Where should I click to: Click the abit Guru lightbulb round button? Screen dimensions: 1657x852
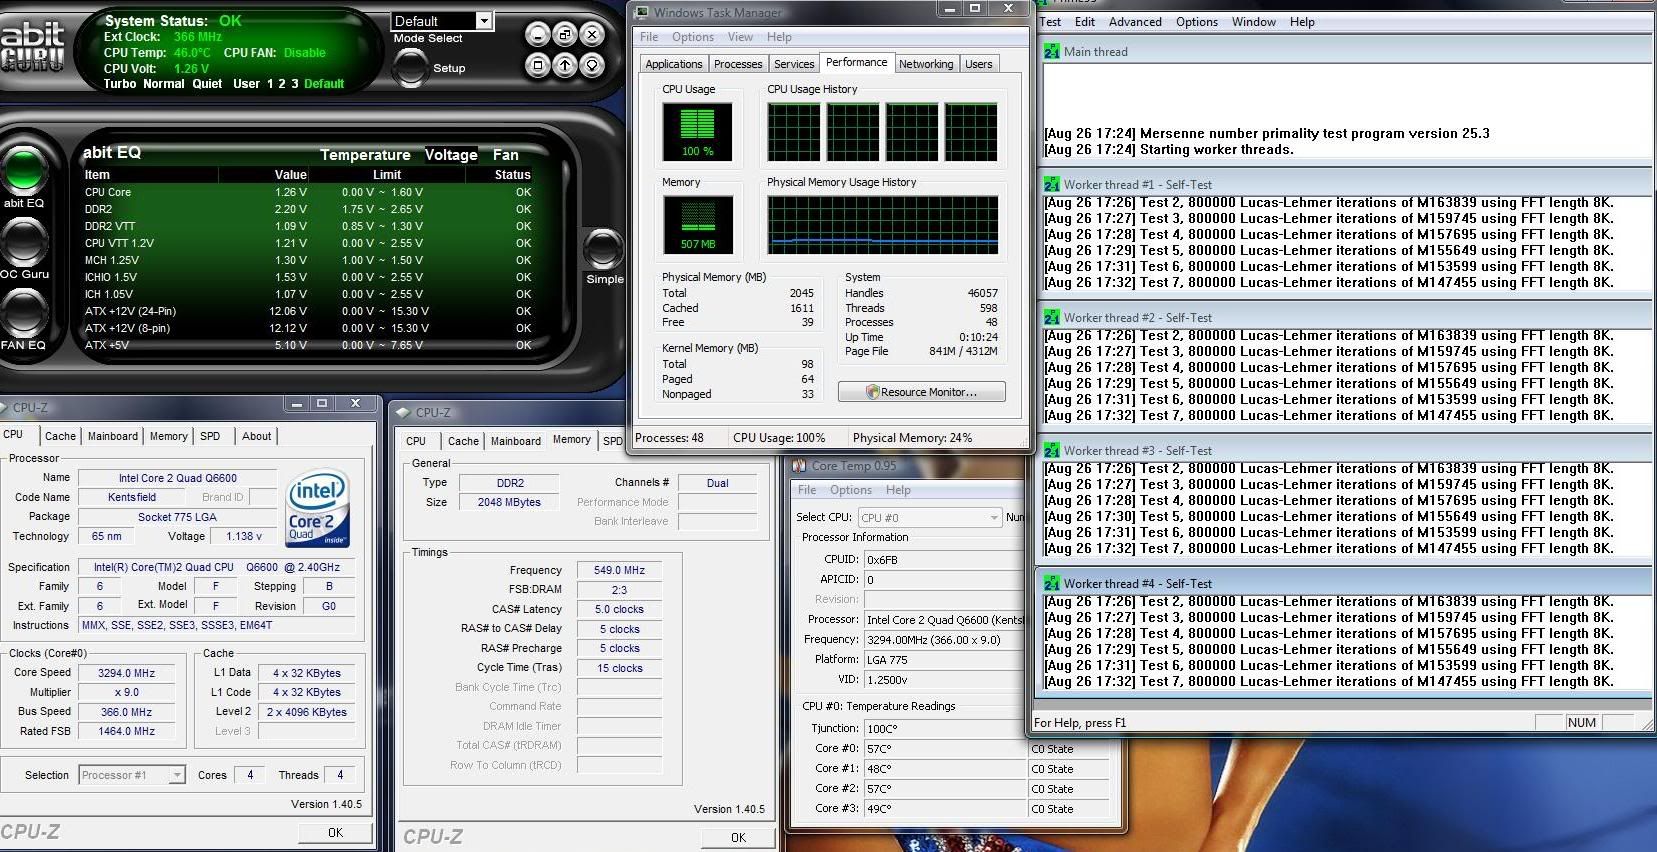[x=592, y=66]
